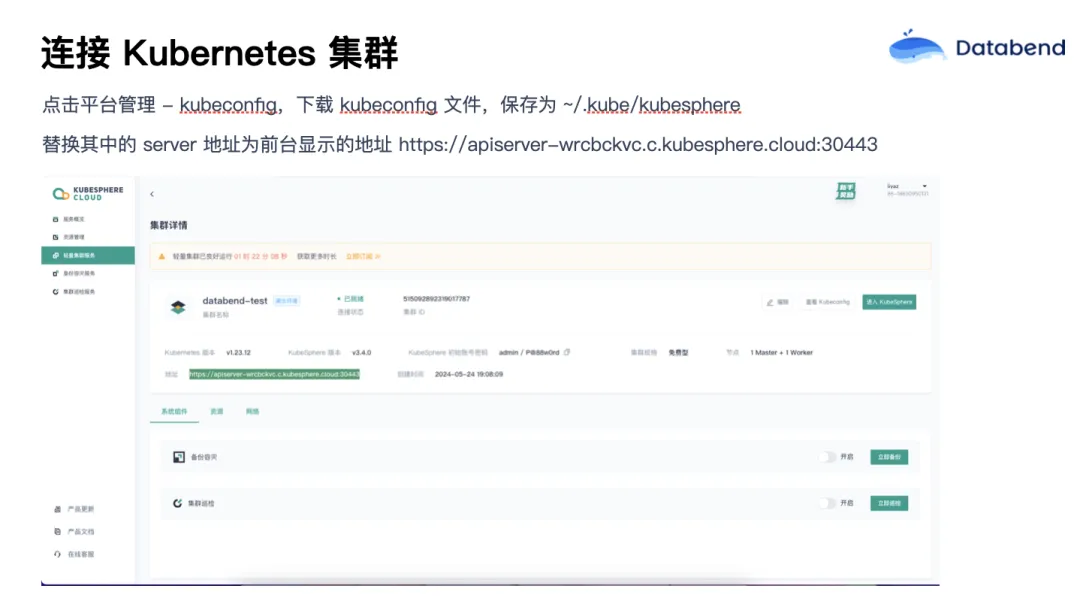The image size is (1080, 604).
Task: Click the 1 Master + 1 Worker value
Action: tap(781, 352)
